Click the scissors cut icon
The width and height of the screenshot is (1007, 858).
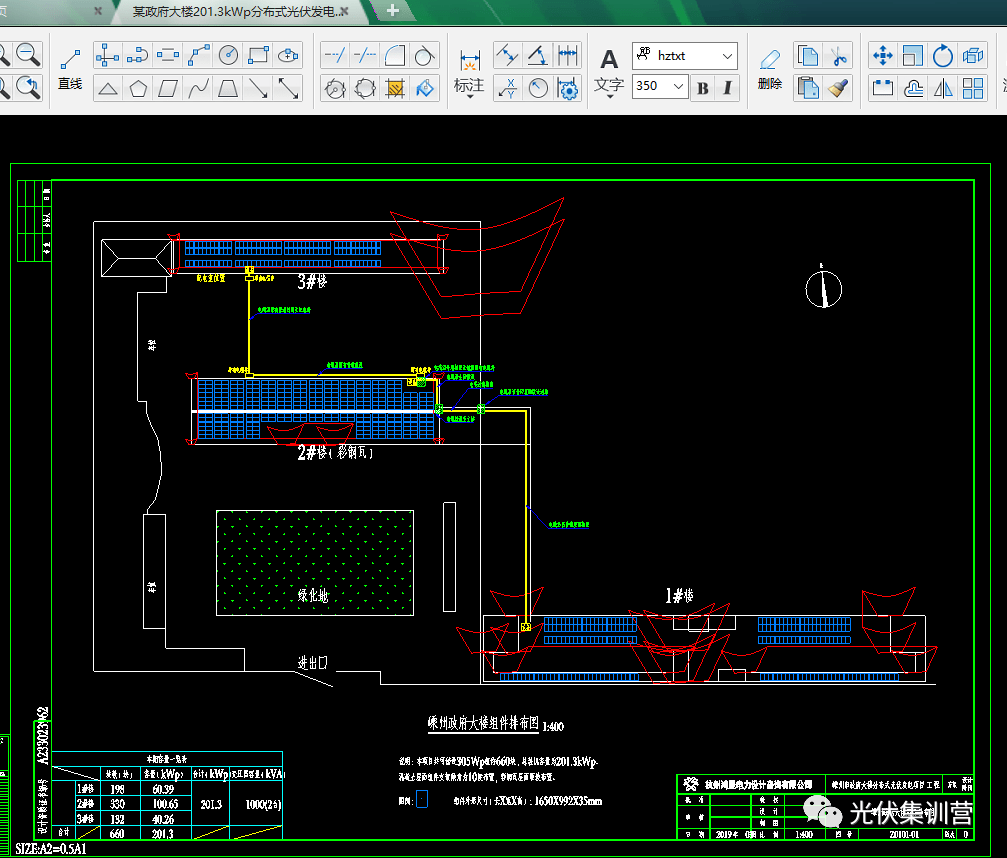(x=838, y=55)
